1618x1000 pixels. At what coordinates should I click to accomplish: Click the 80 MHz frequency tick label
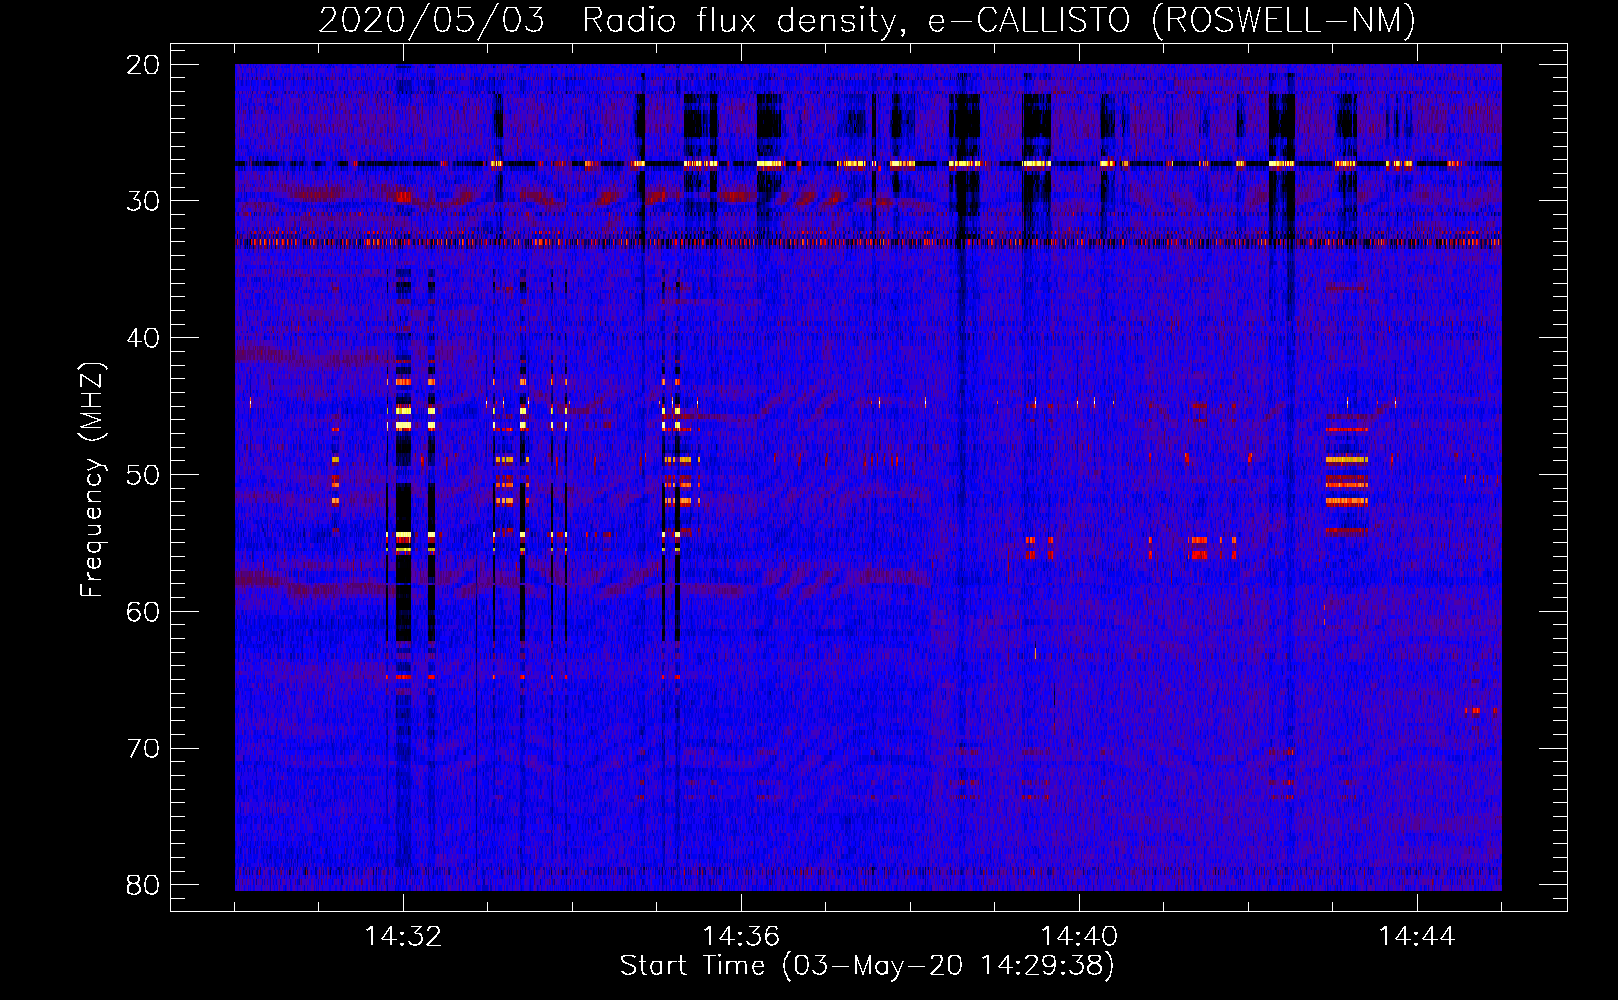pos(144,885)
